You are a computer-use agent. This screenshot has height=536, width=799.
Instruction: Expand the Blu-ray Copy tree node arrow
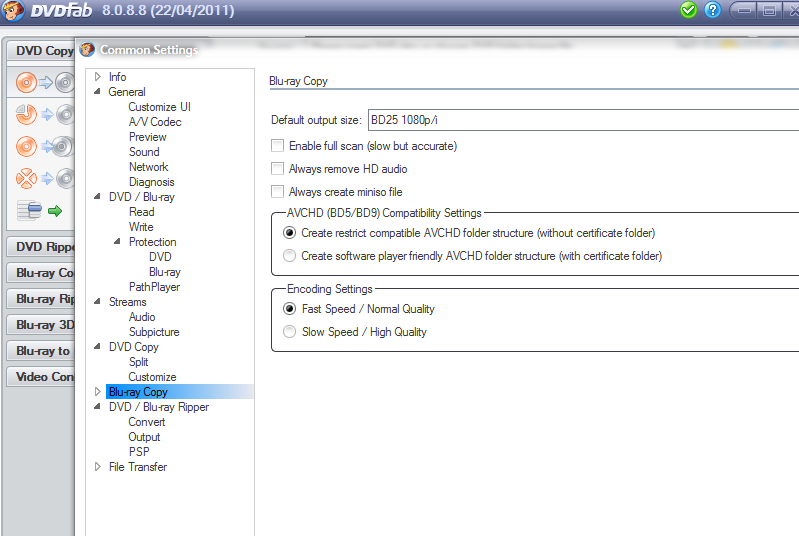[x=98, y=392]
